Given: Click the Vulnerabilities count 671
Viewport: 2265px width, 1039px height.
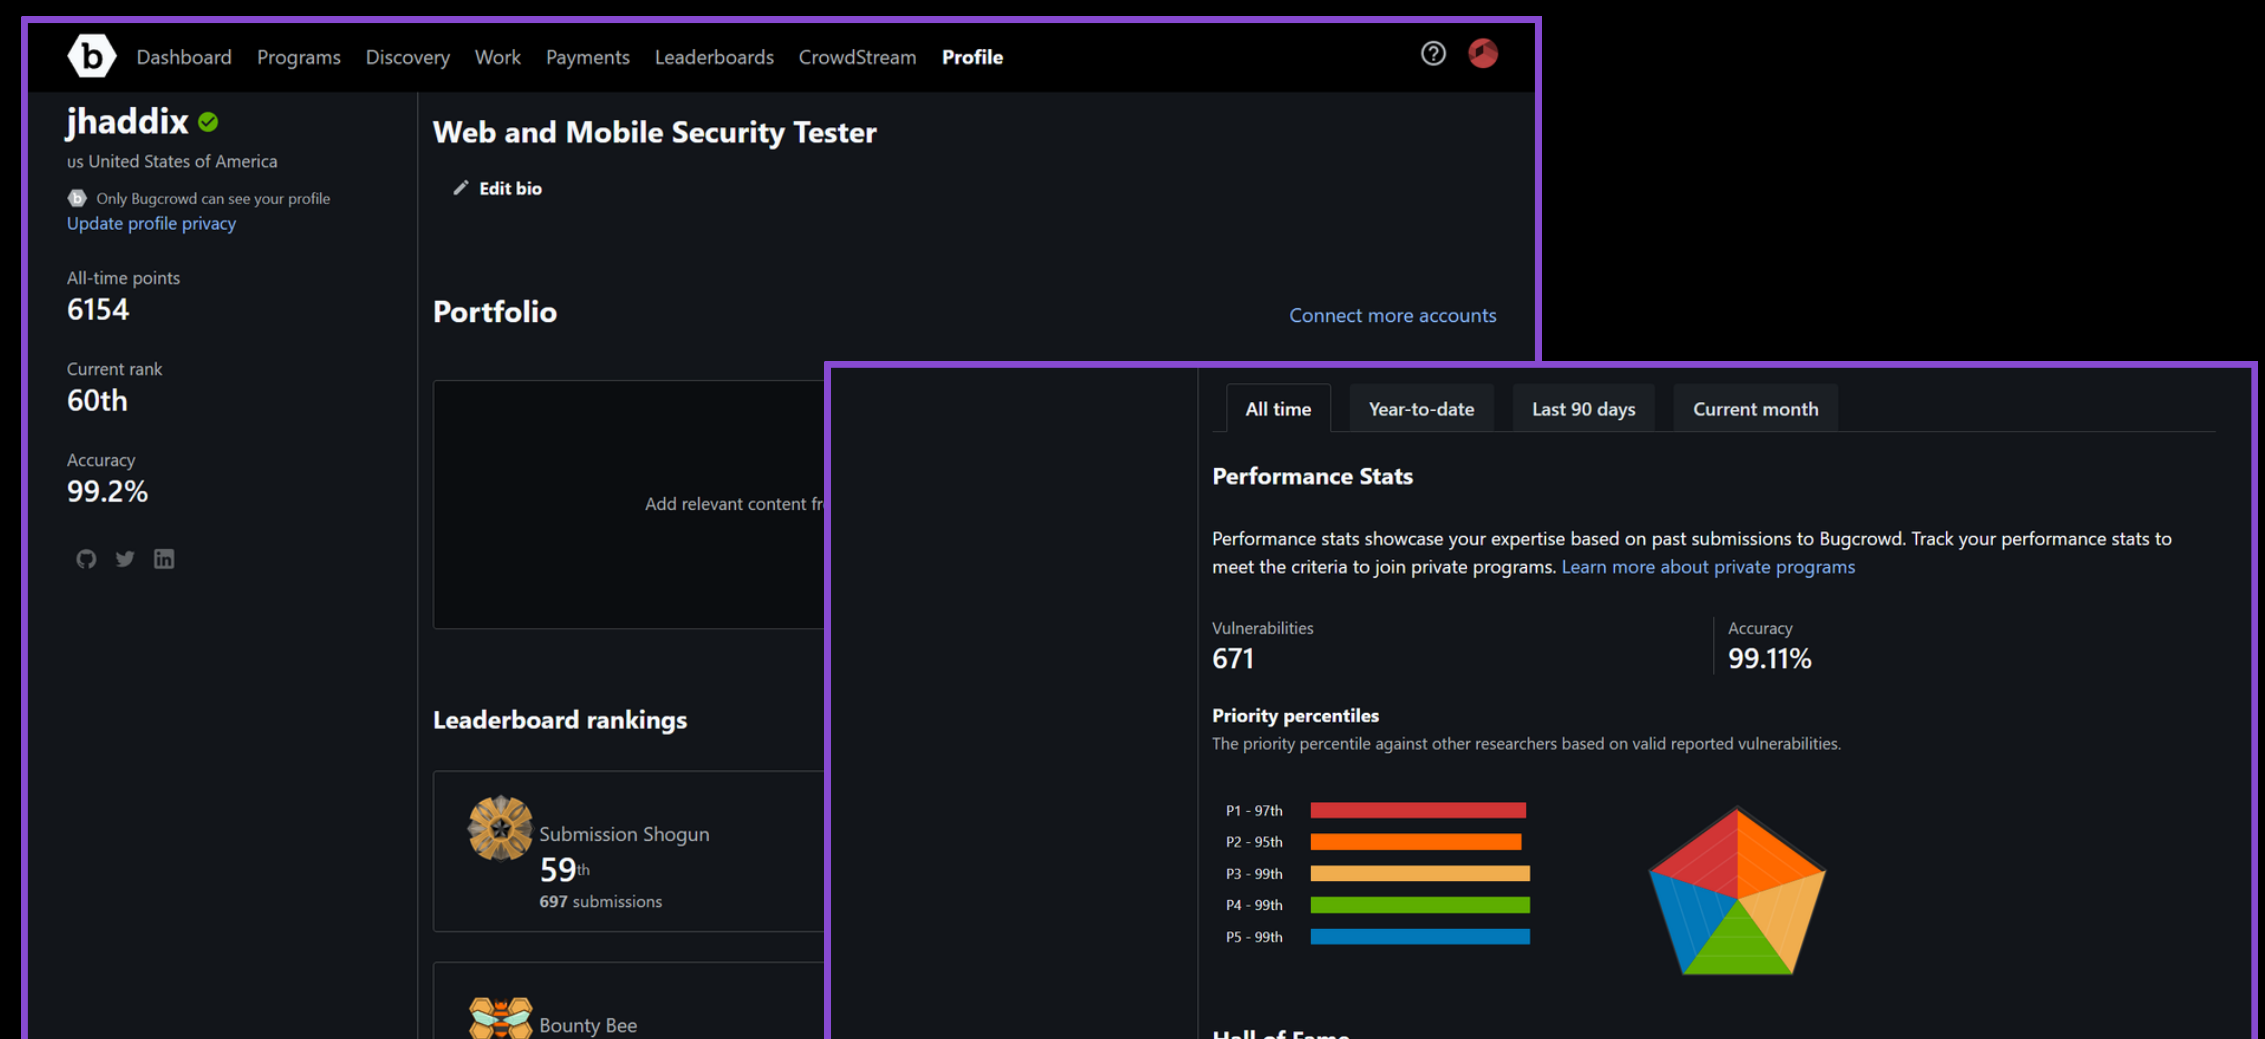Looking at the screenshot, I should pos(1233,659).
